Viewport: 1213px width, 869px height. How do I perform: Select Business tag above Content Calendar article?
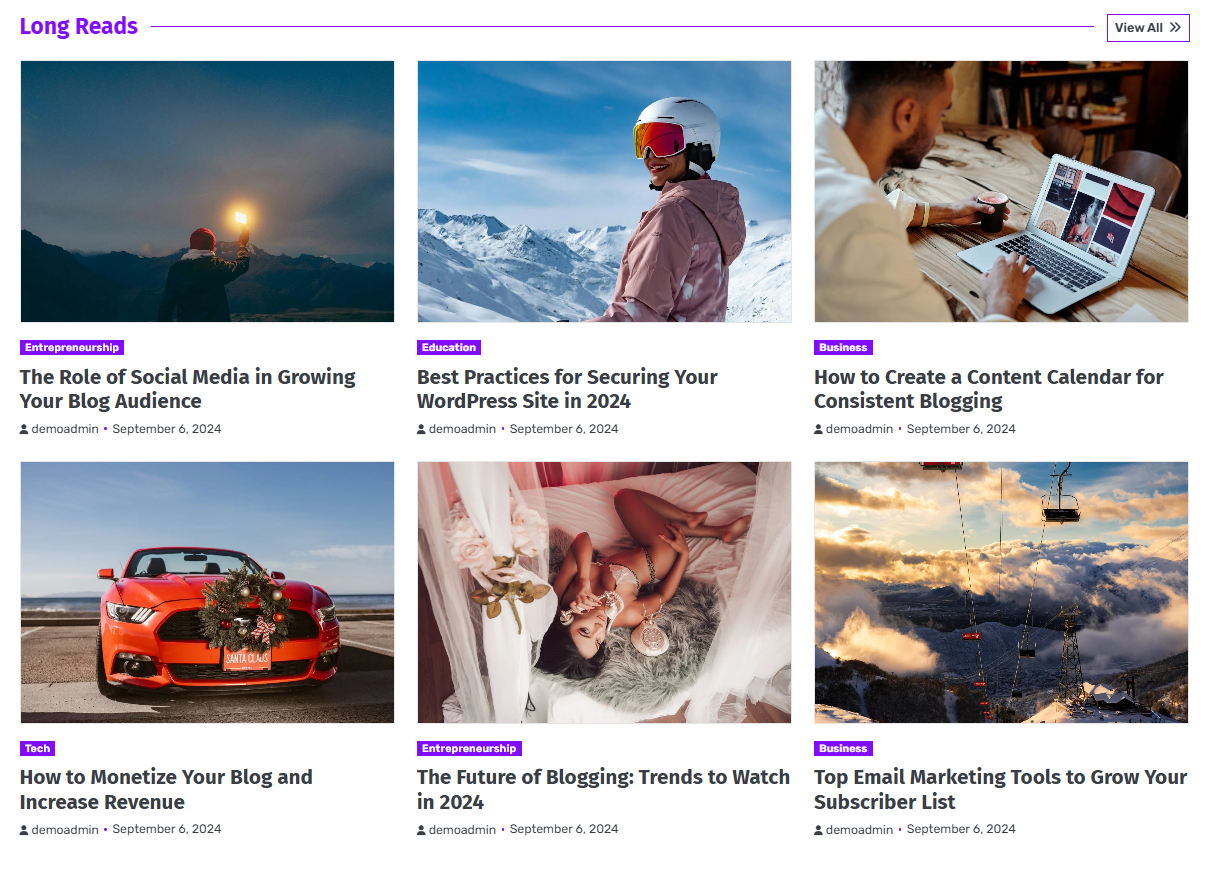[843, 348]
